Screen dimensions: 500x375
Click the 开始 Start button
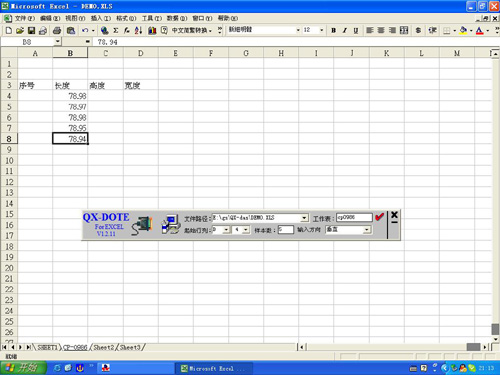click(x=23, y=368)
